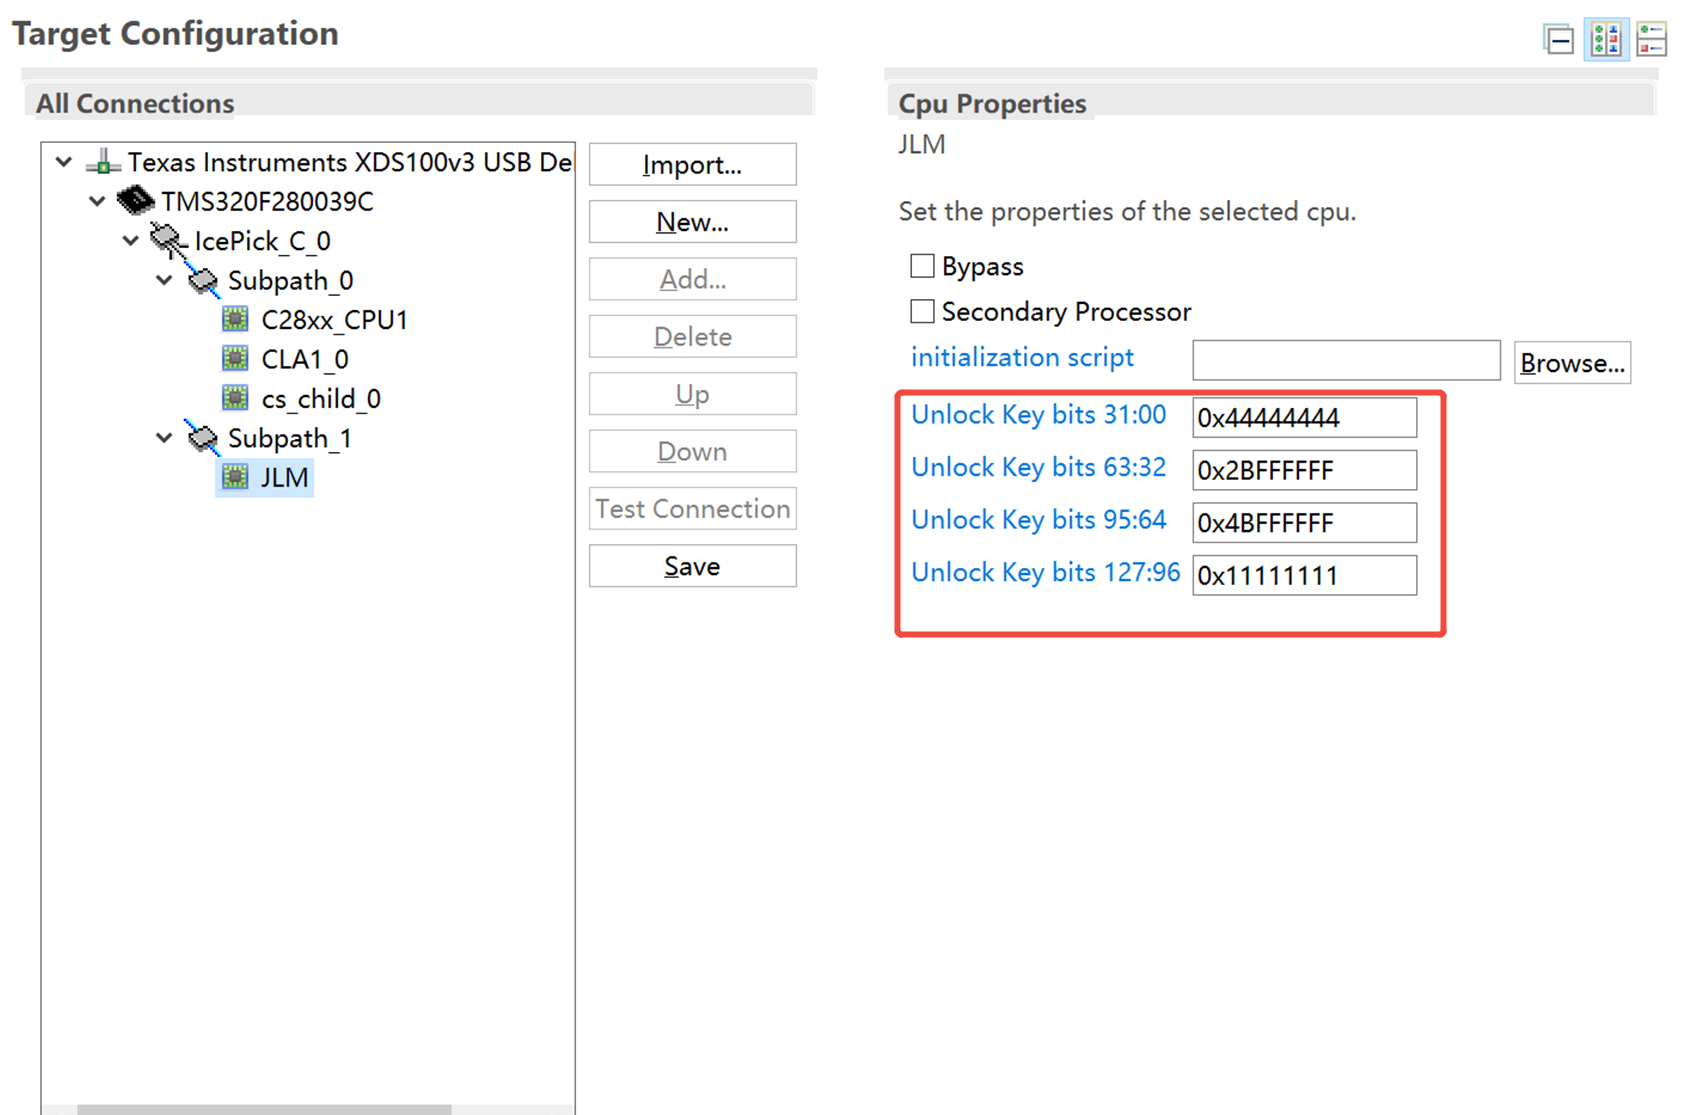Click the Up button
This screenshot has height=1115, width=1693.
pos(692,394)
